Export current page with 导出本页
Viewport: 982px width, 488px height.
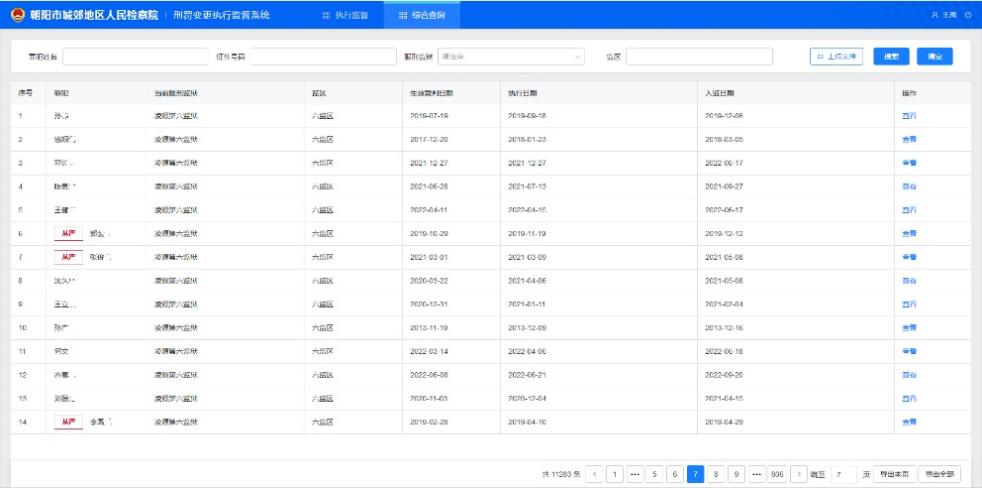(x=893, y=473)
